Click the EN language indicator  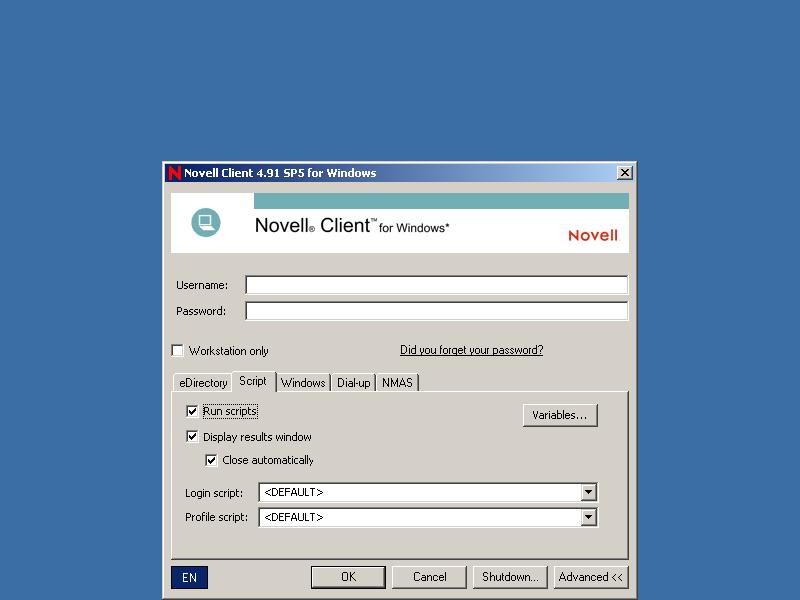point(189,578)
